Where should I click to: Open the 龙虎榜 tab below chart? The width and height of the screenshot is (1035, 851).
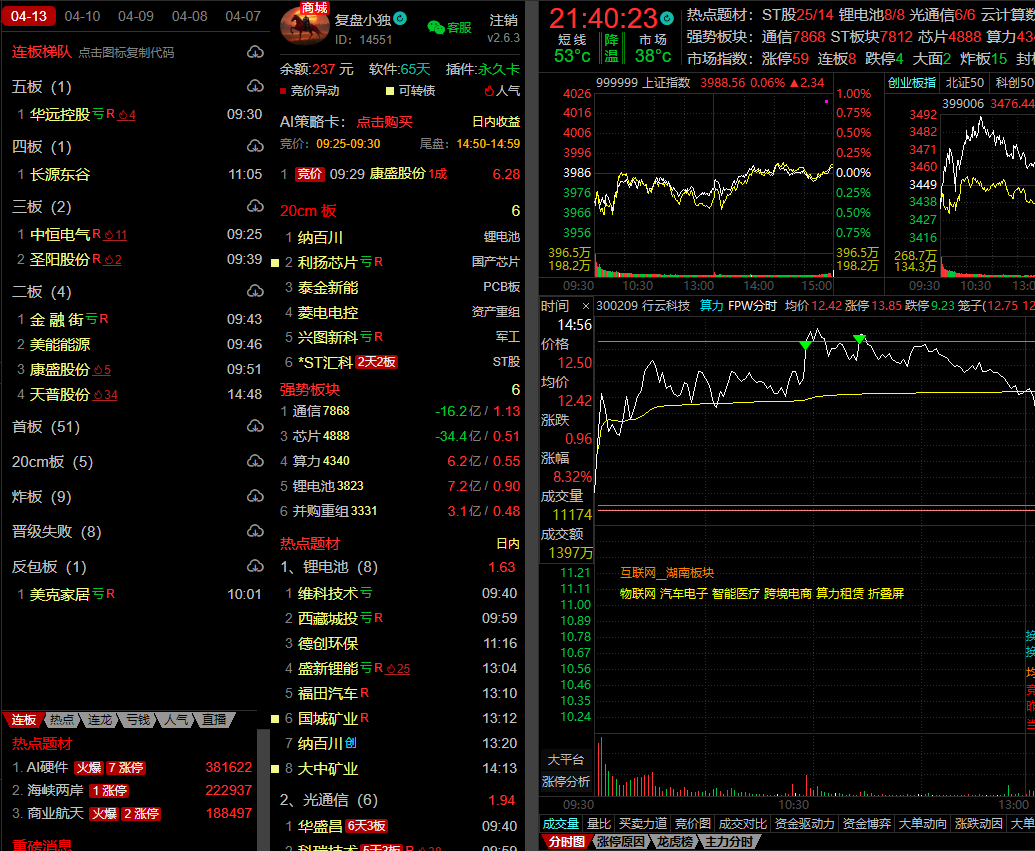674,842
